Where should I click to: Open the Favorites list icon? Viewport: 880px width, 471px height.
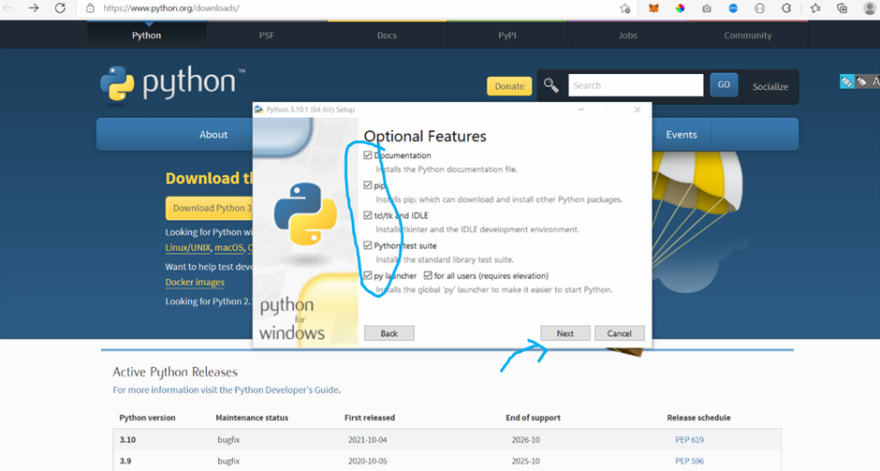(x=815, y=8)
